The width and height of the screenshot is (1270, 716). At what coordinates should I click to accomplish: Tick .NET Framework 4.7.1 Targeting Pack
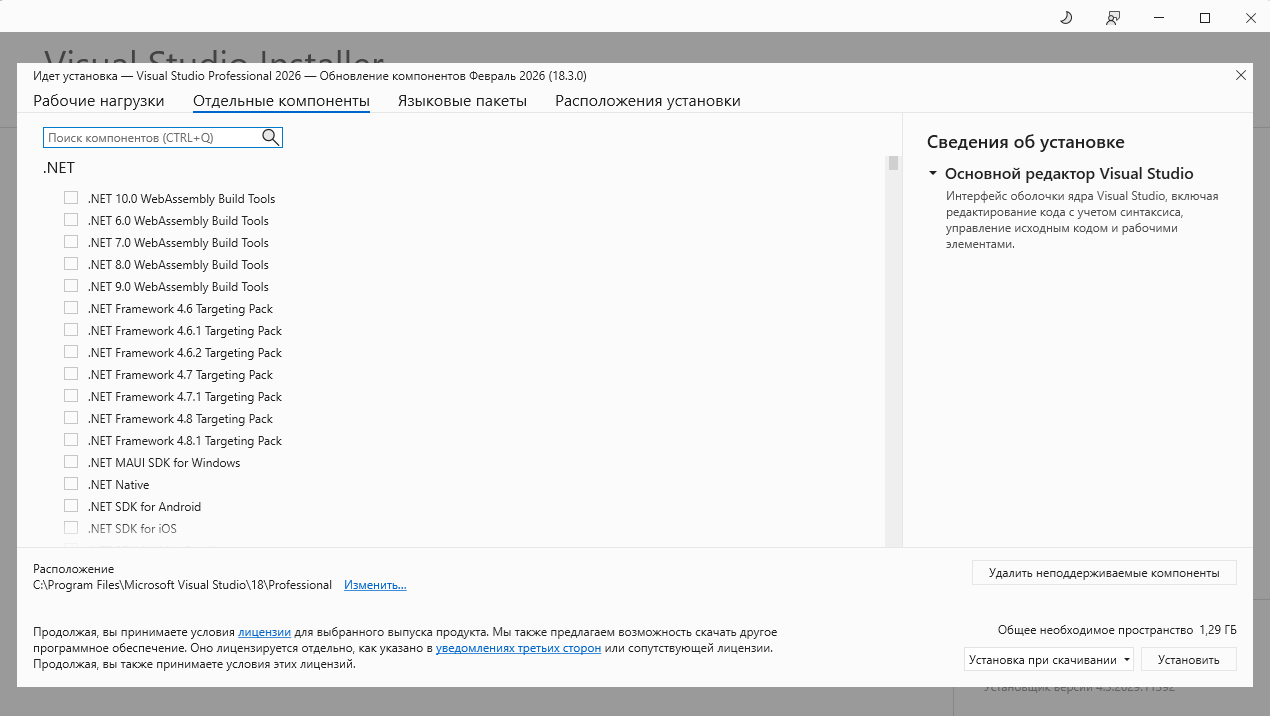pos(71,396)
